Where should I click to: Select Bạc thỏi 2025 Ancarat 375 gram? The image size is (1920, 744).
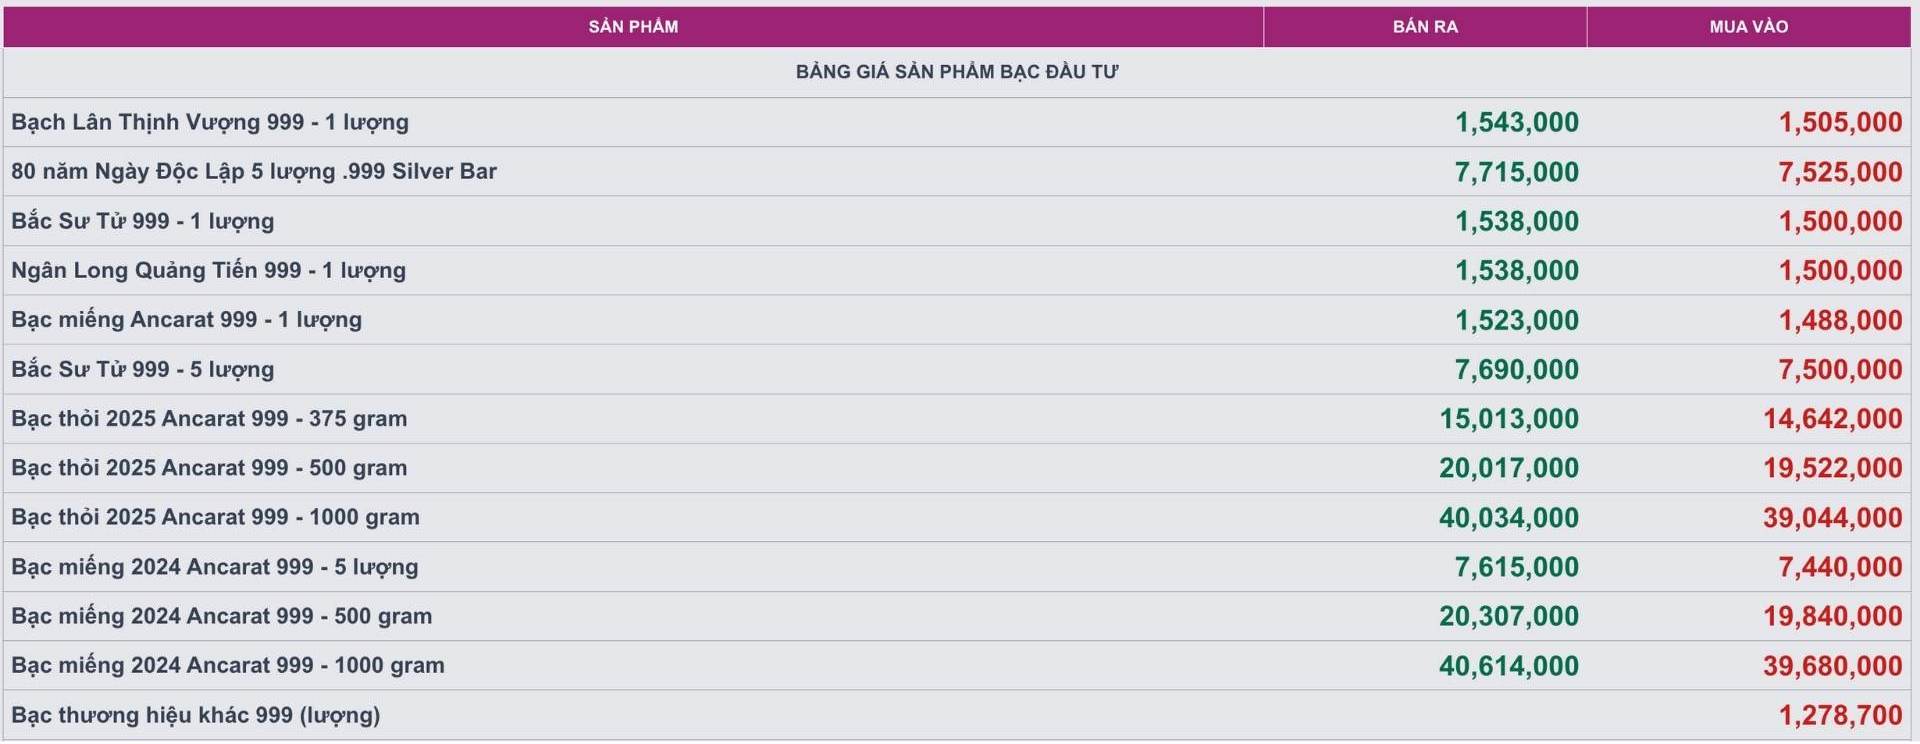click(209, 418)
